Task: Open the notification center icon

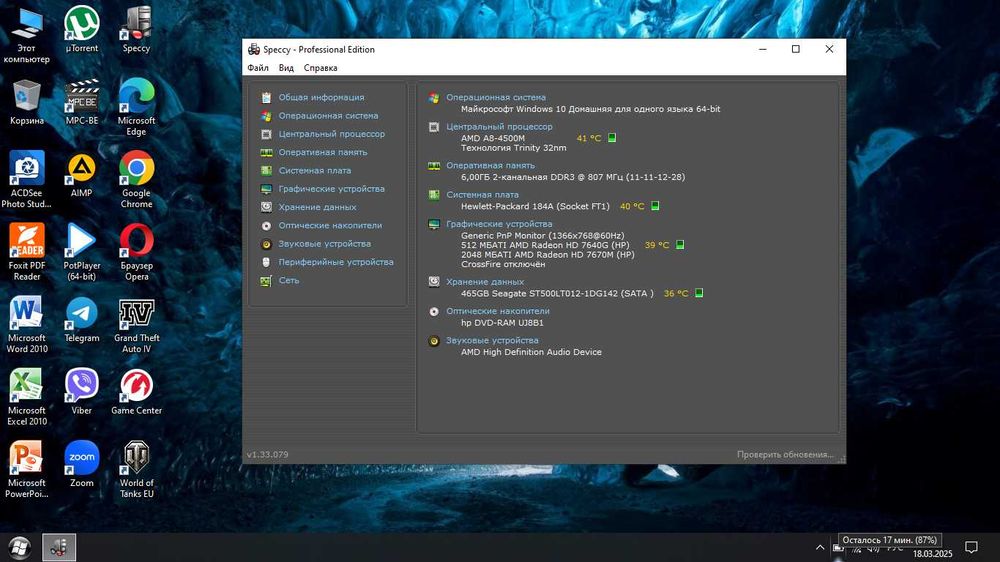Action: pyautogui.click(x=971, y=547)
